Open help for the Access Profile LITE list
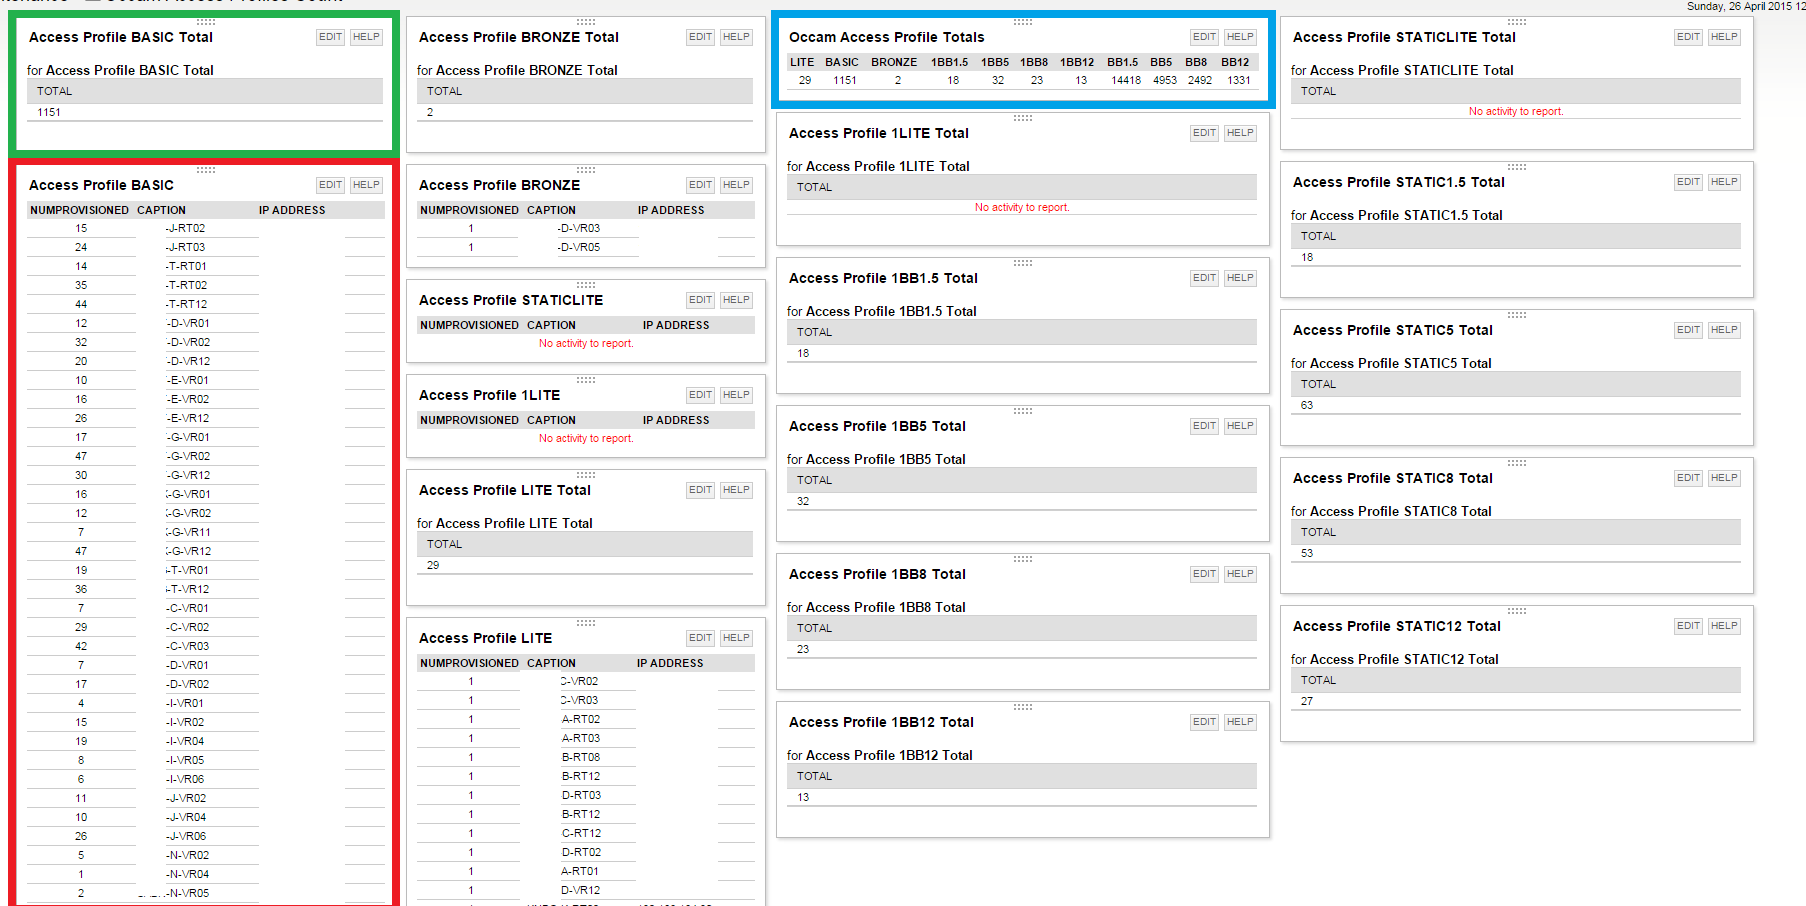Image resolution: width=1806 pixels, height=906 pixels. (x=736, y=638)
